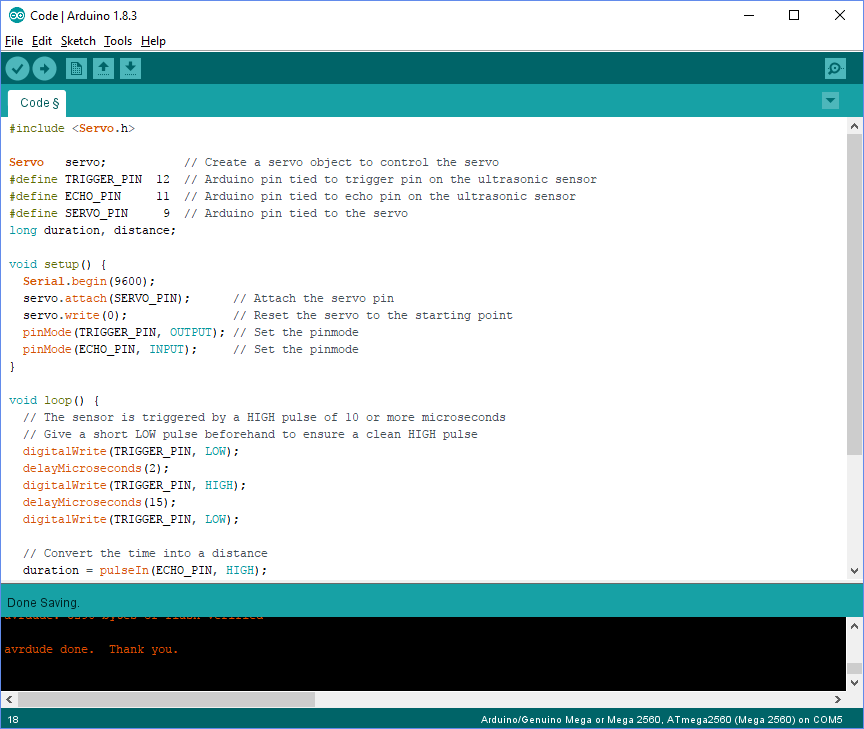Open the Serial Monitor
Image resolution: width=864 pixels, height=729 pixels.
pyautogui.click(x=835, y=68)
